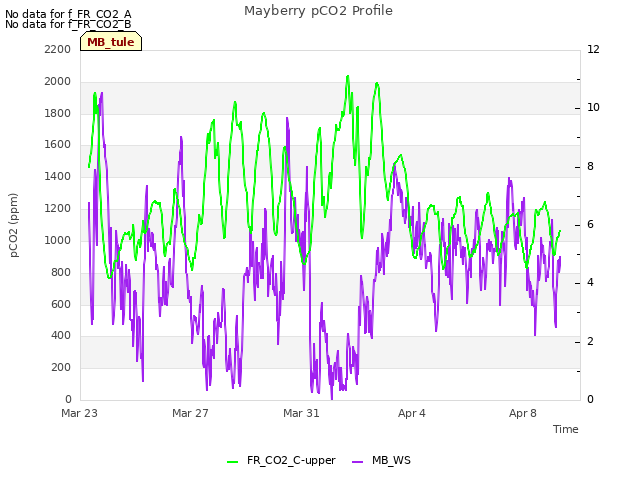This screenshot has height=480, width=640.
Task: Toggle the FR_CO2_C-upper legend entry
Action: (x=281, y=461)
